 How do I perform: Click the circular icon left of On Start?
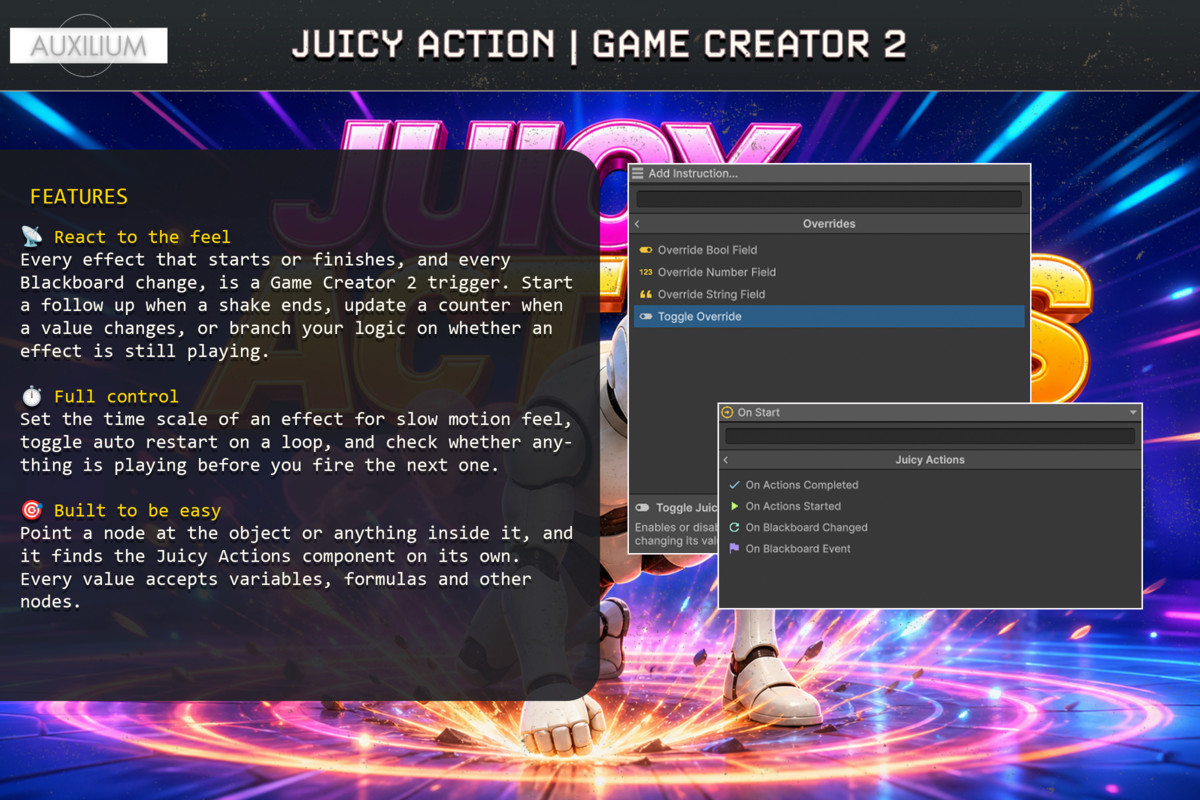coord(727,412)
